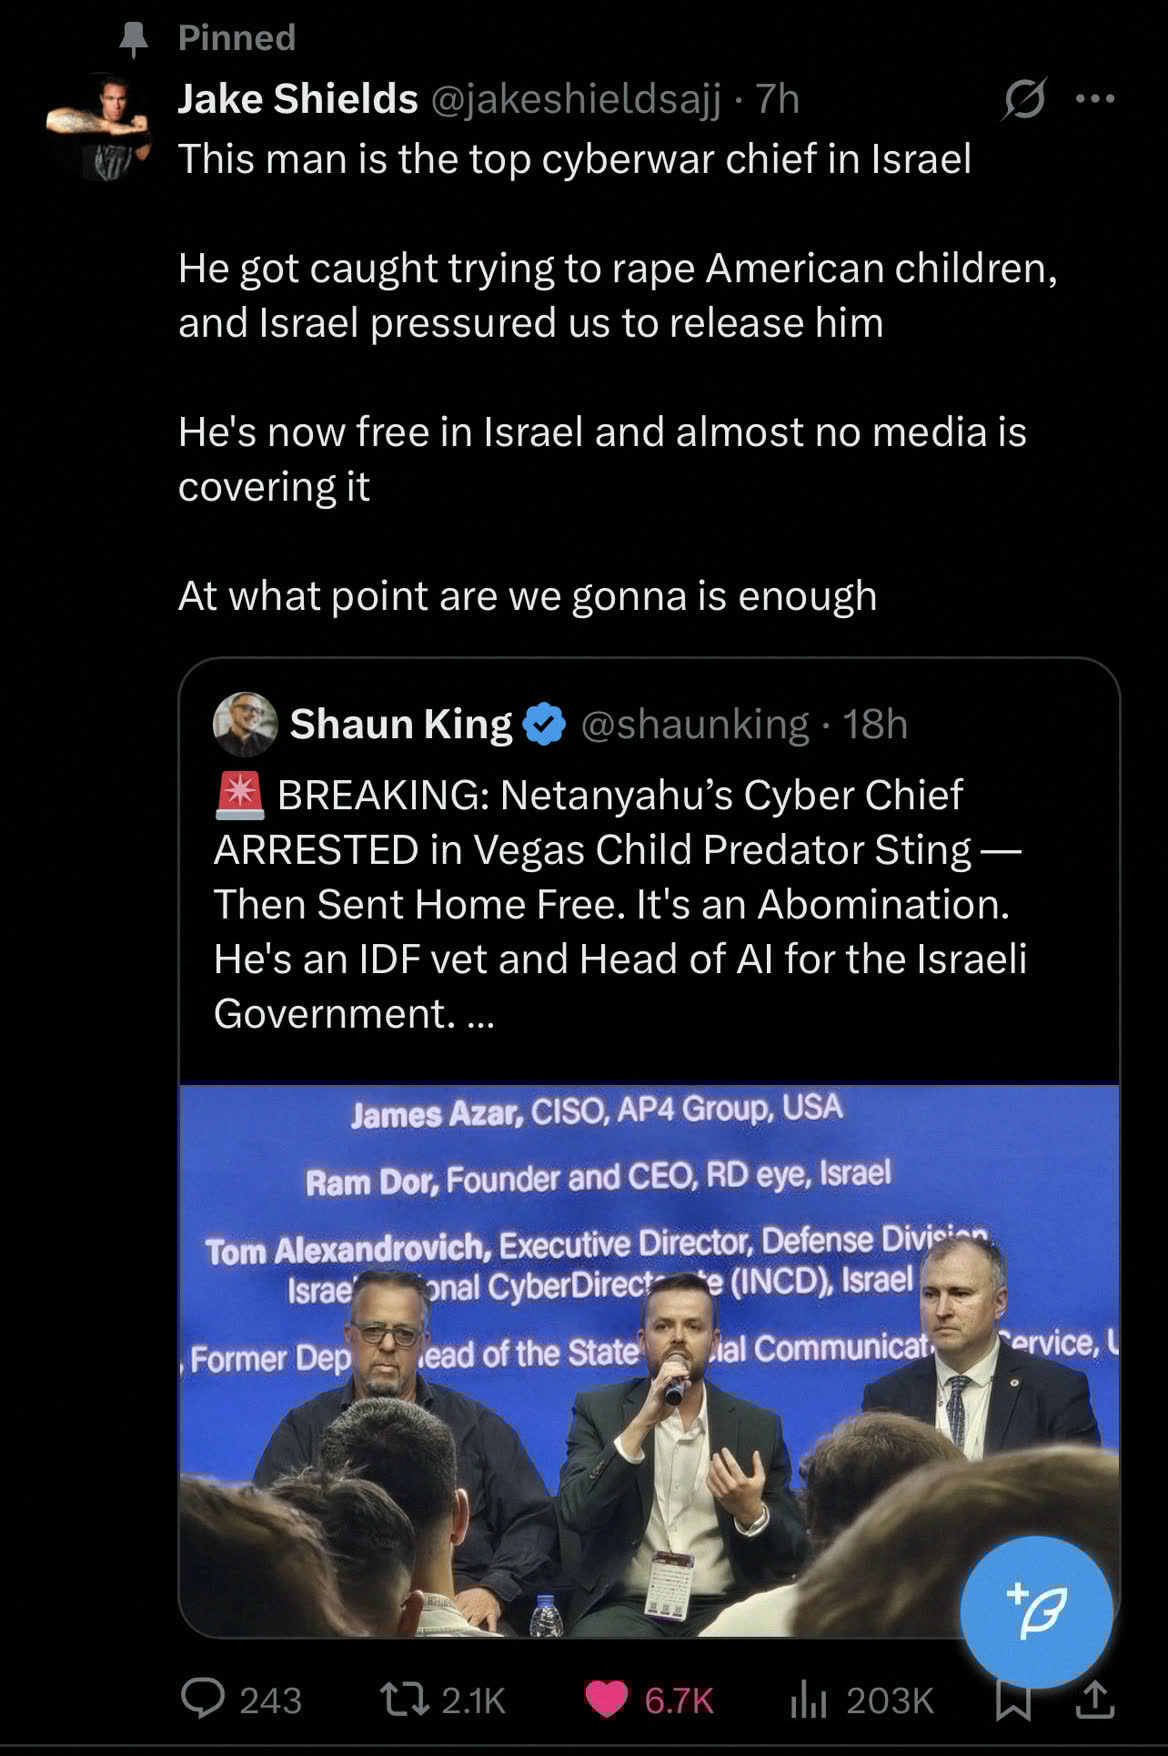The width and height of the screenshot is (1168, 1756).
Task: Tap the Jake Shields display name
Action: coord(298,99)
